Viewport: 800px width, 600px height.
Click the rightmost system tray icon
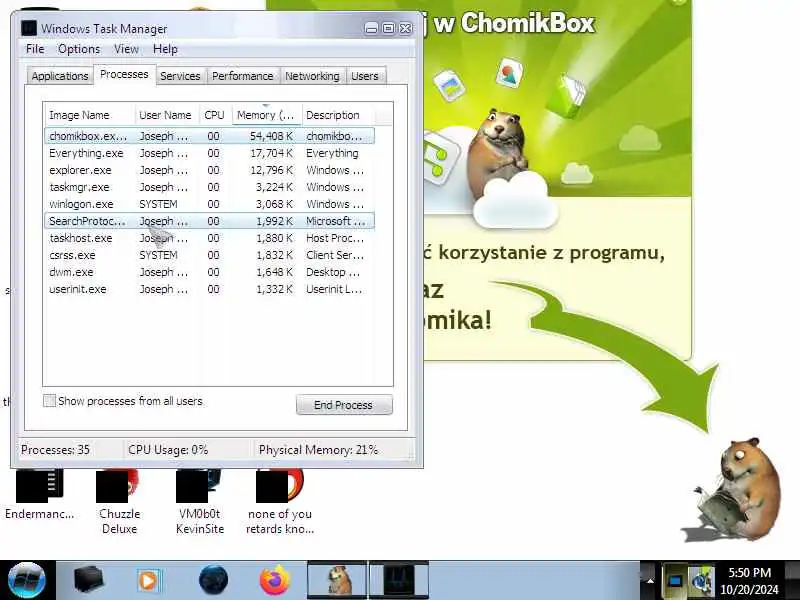(x=703, y=581)
